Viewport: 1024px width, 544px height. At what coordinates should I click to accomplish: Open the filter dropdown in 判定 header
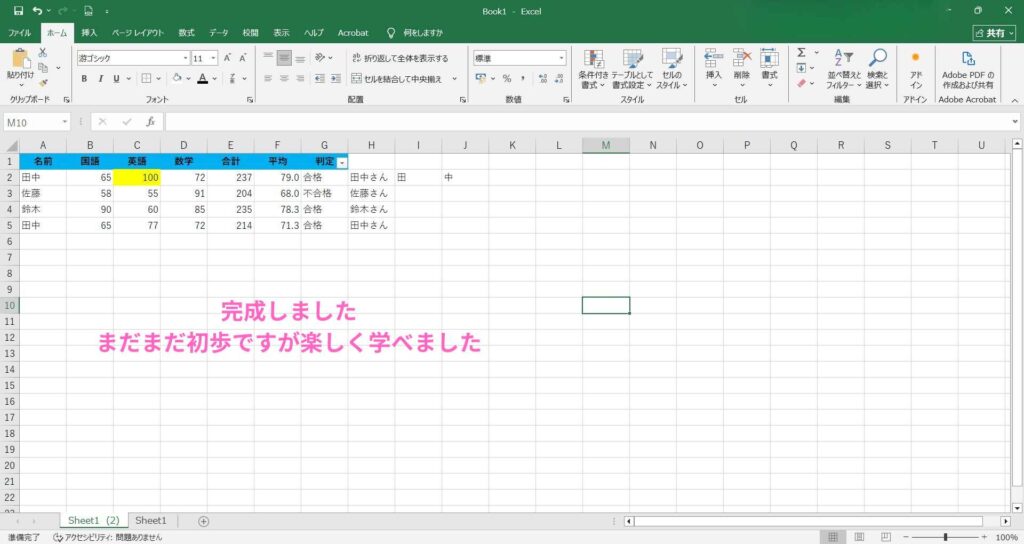(342, 162)
